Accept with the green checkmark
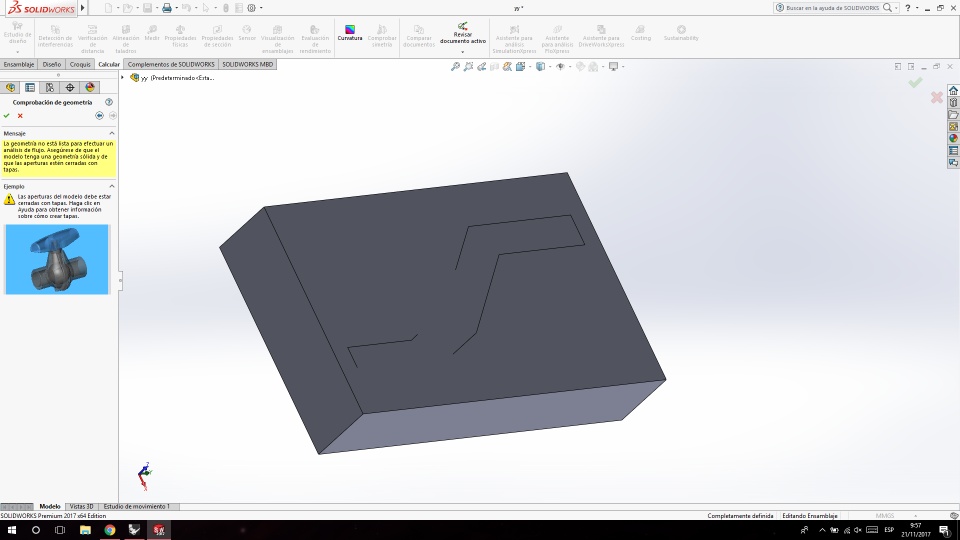This screenshot has width=960, height=540. (x=7, y=116)
